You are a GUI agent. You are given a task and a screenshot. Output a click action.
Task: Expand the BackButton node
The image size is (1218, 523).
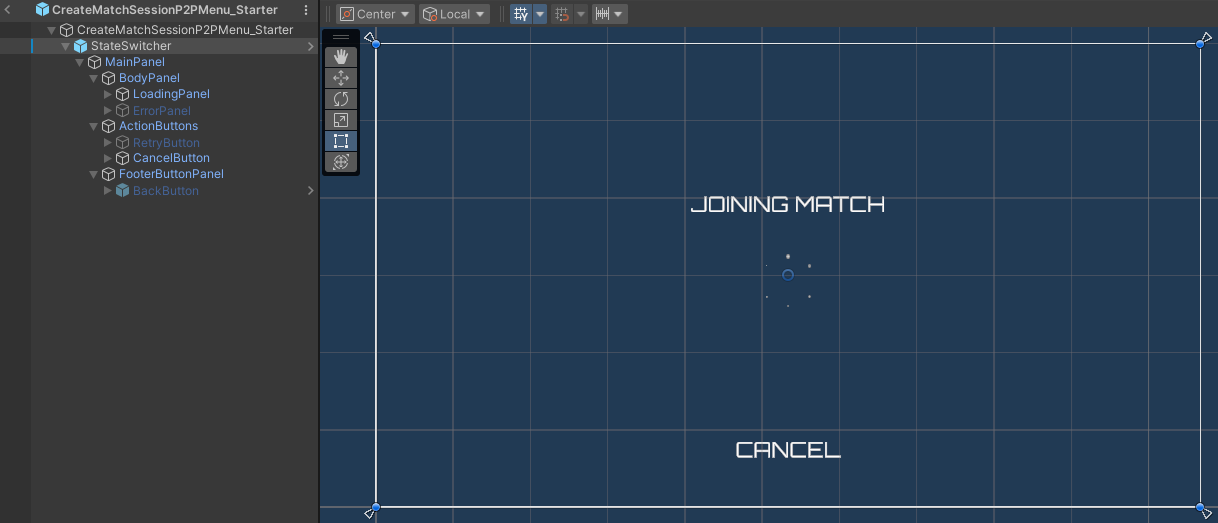[108, 190]
